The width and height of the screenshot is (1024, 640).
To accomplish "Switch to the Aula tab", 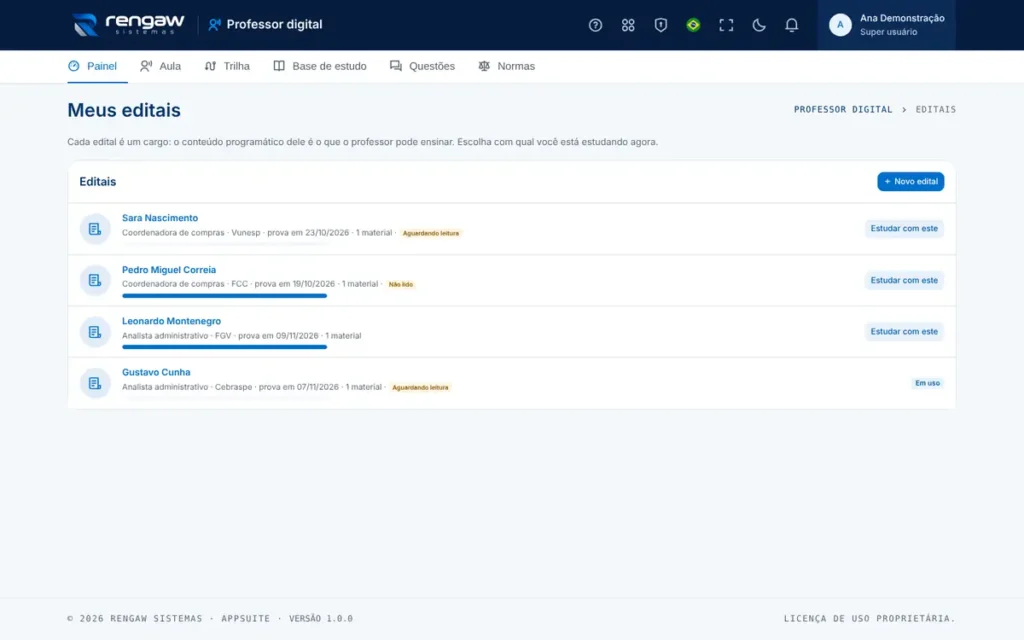I will (x=161, y=66).
